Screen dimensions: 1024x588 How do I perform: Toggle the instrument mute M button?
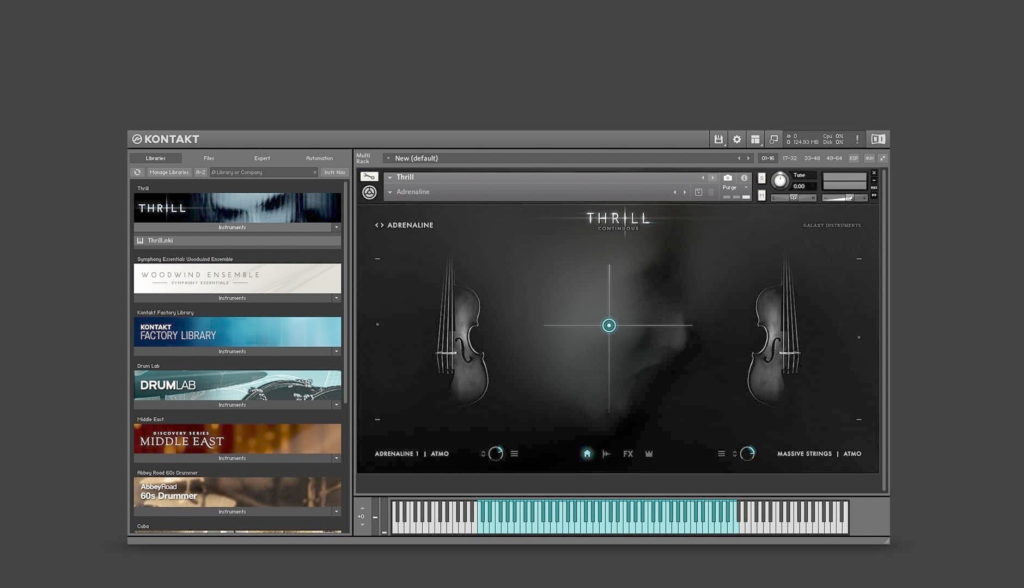point(762,197)
